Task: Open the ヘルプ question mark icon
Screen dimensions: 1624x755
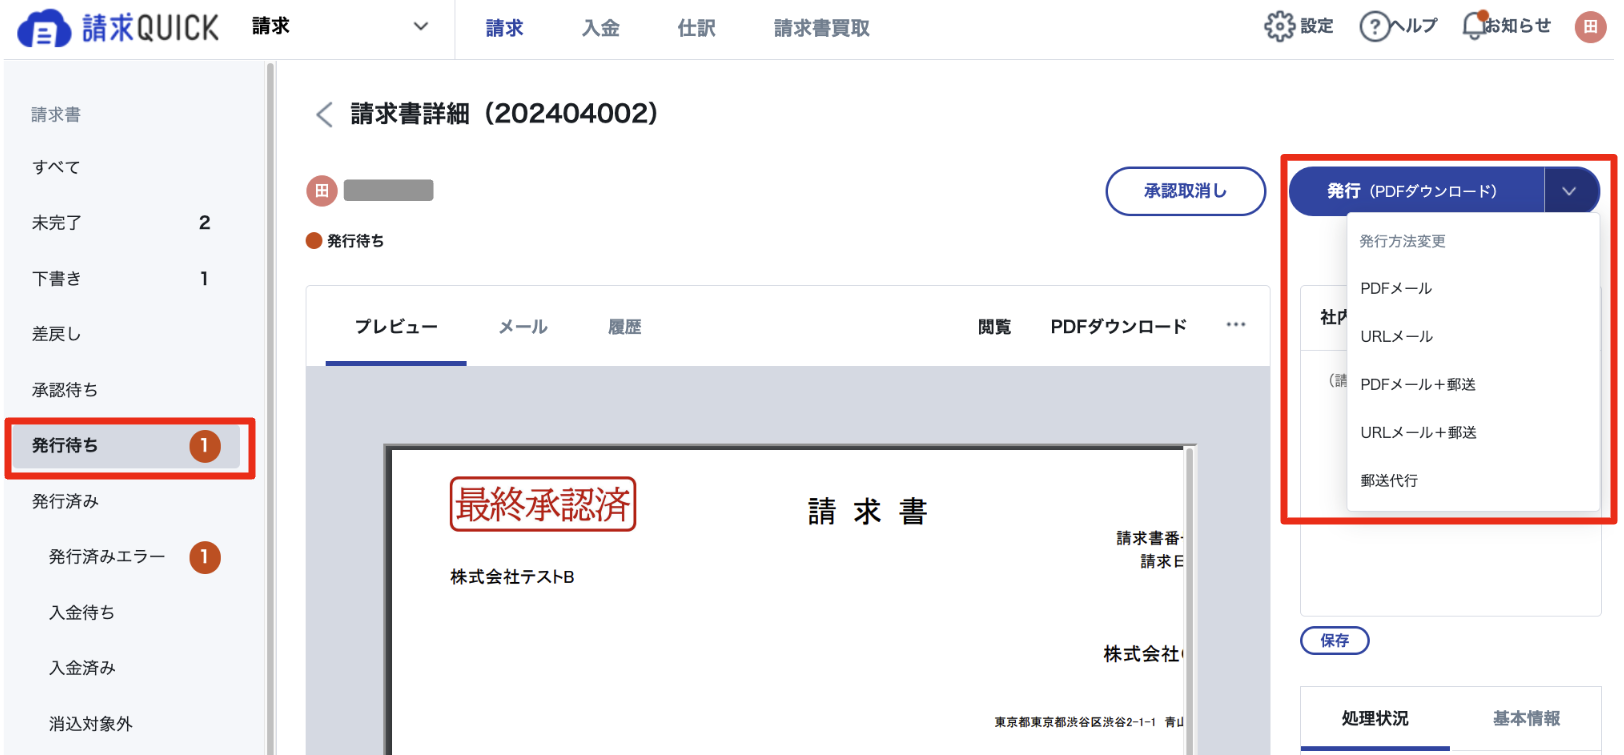Action: [x=1375, y=26]
